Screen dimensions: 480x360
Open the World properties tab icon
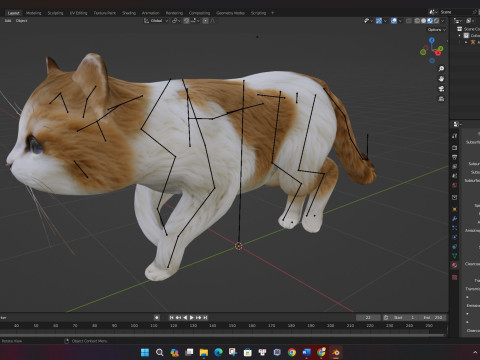point(454,185)
